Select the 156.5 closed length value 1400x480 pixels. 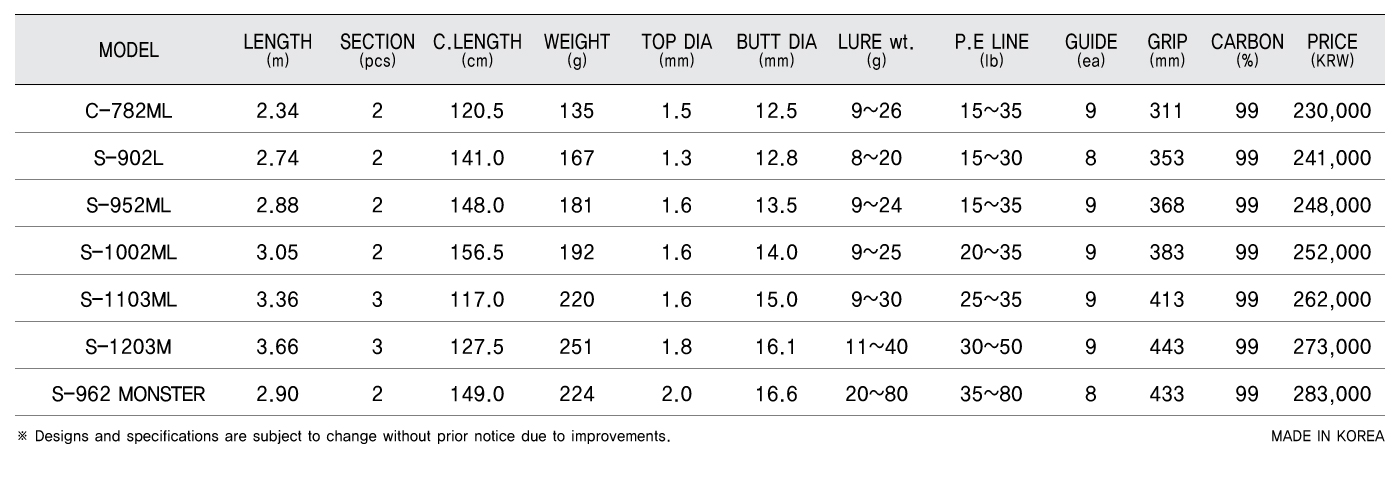coord(477,253)
